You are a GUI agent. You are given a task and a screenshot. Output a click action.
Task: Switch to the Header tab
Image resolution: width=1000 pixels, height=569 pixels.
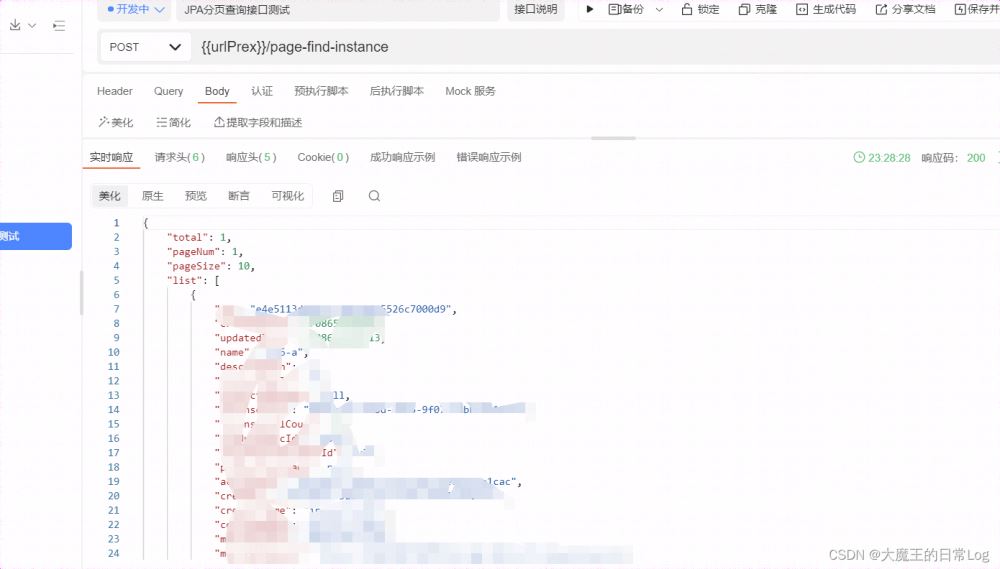click(115, 91)
